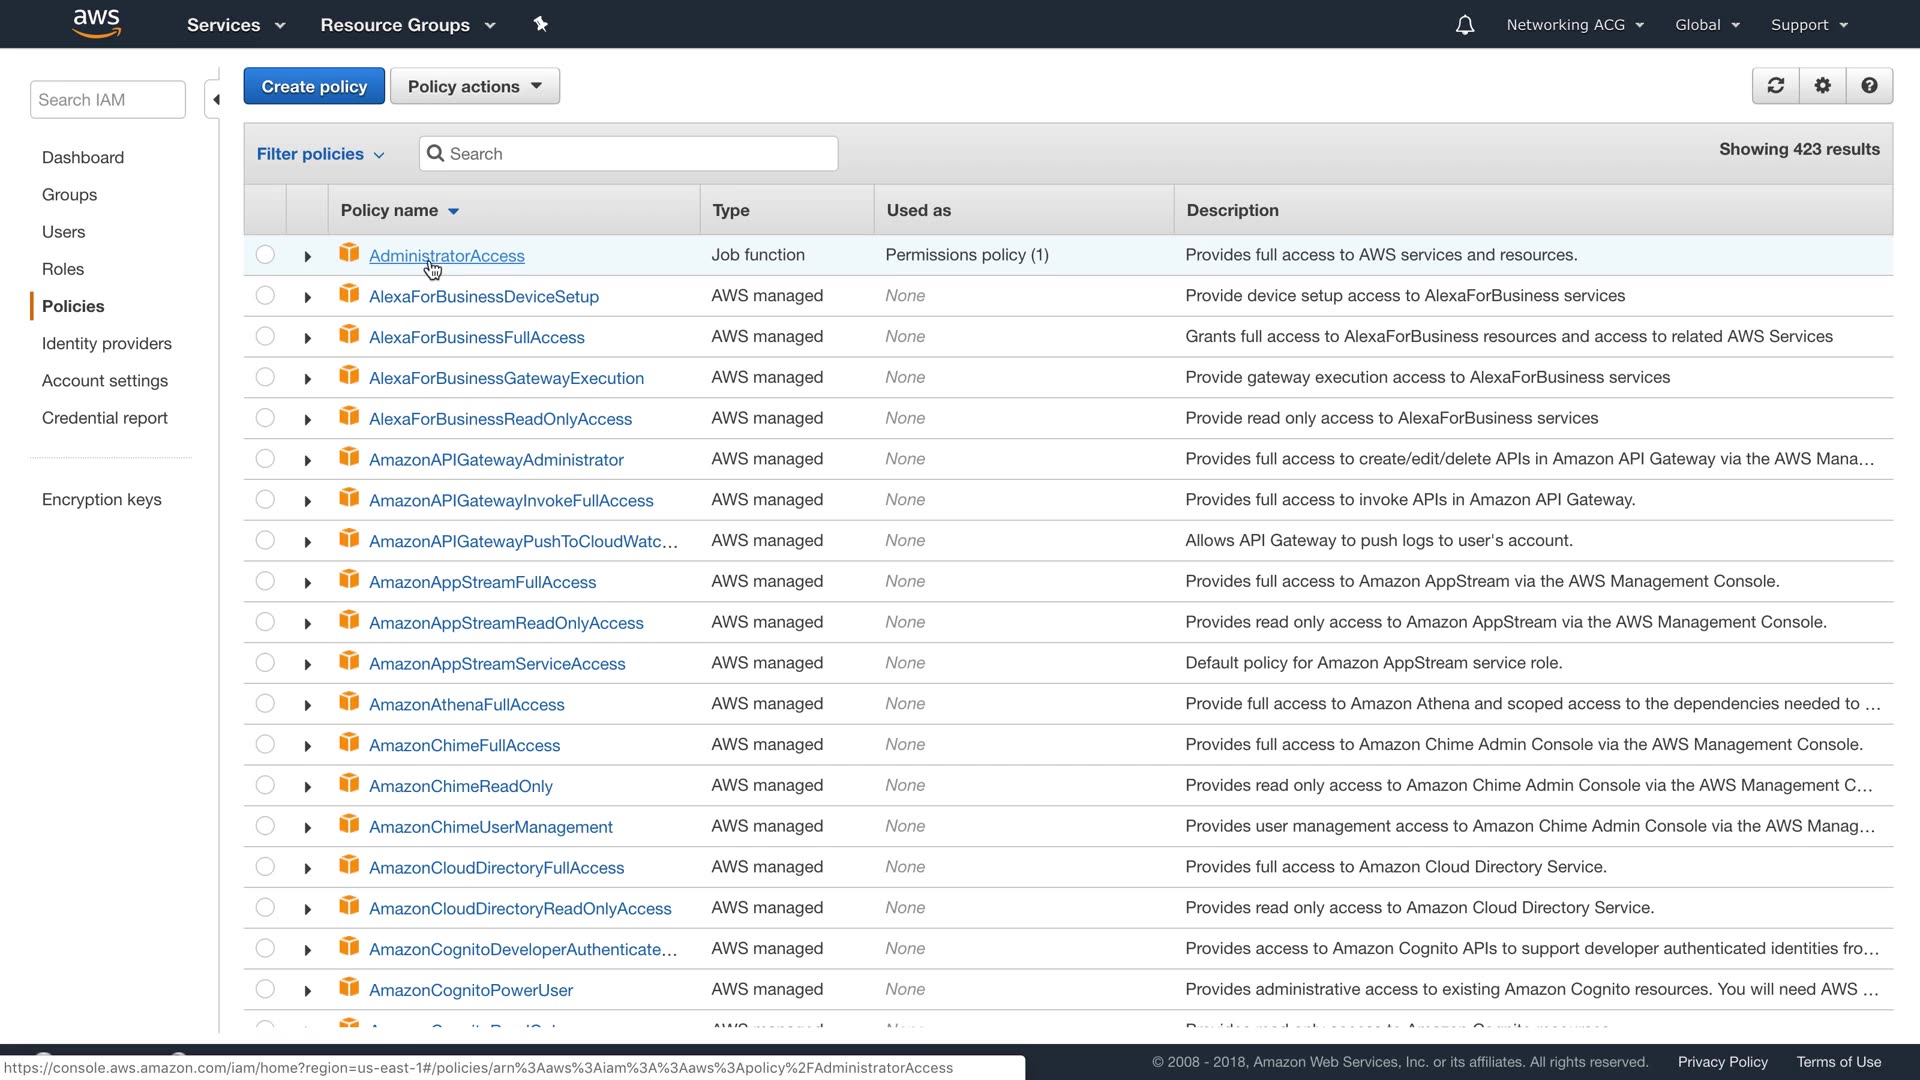Go to Roles in the sidebar

click(63, 269)
